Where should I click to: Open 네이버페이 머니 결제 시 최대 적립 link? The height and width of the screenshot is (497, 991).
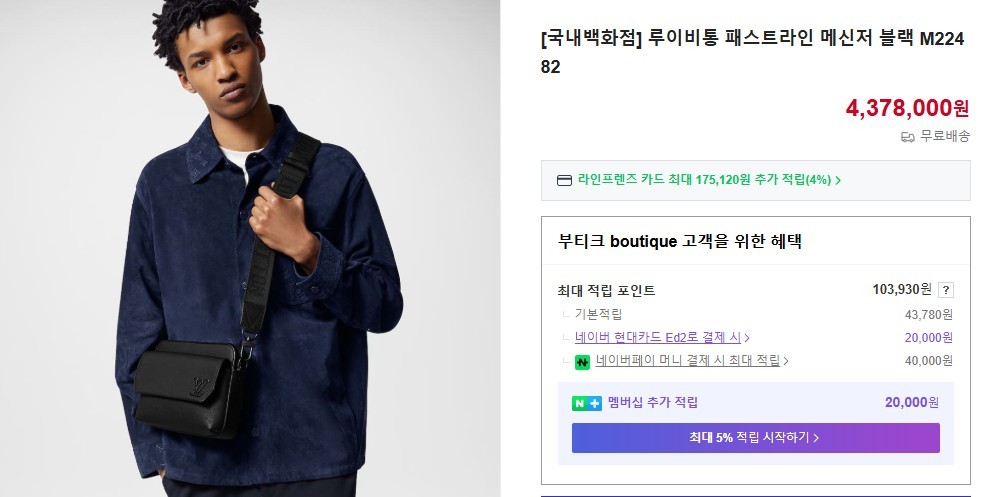point(687,361)
